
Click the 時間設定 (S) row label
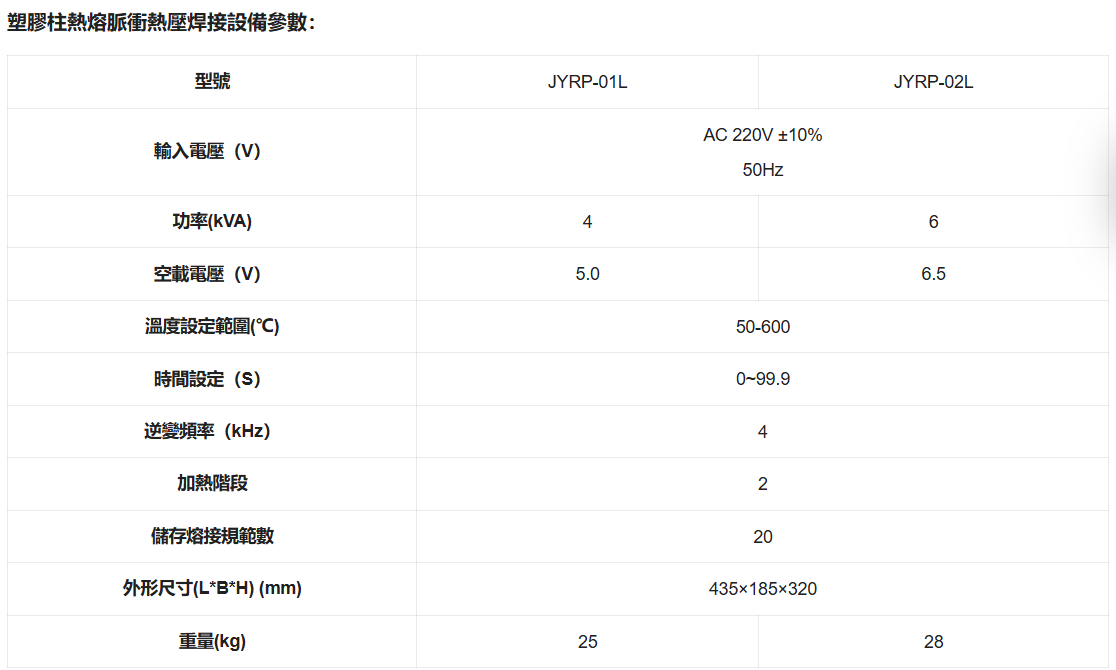pyautogui.click(x=207, y=379)
